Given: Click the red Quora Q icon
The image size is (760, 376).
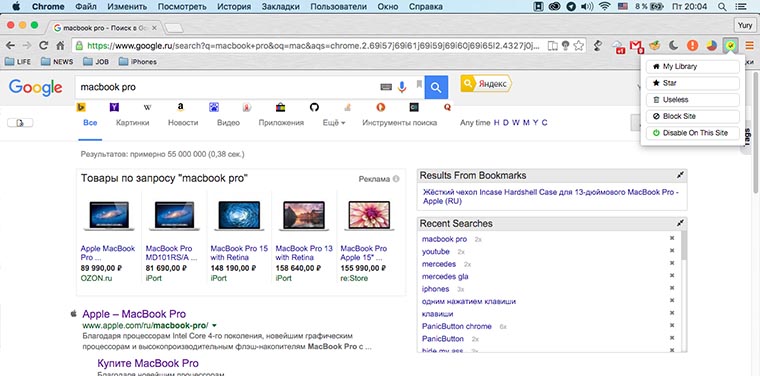Looking at the screenshot, I should click(x=447, y=108).
